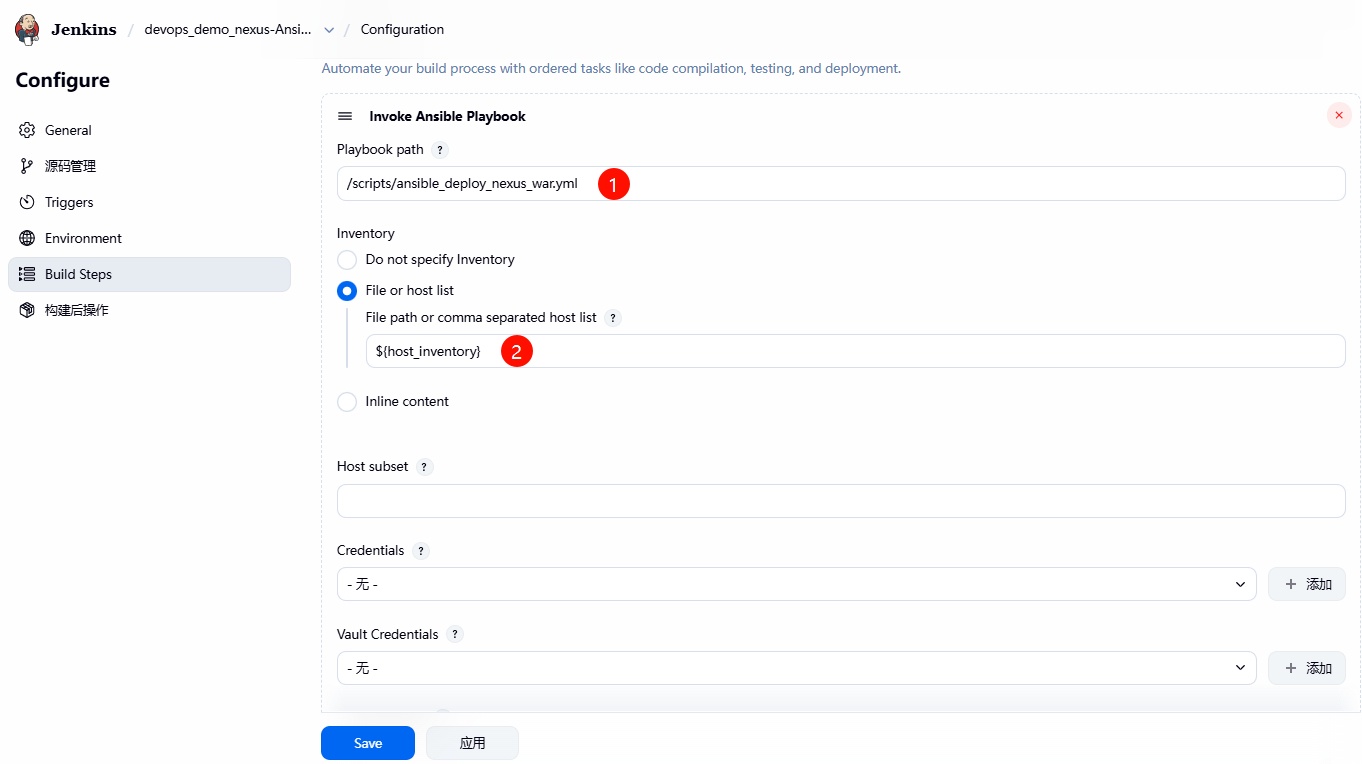Select Do not specify Inventory option

click(x=347, y=260)
